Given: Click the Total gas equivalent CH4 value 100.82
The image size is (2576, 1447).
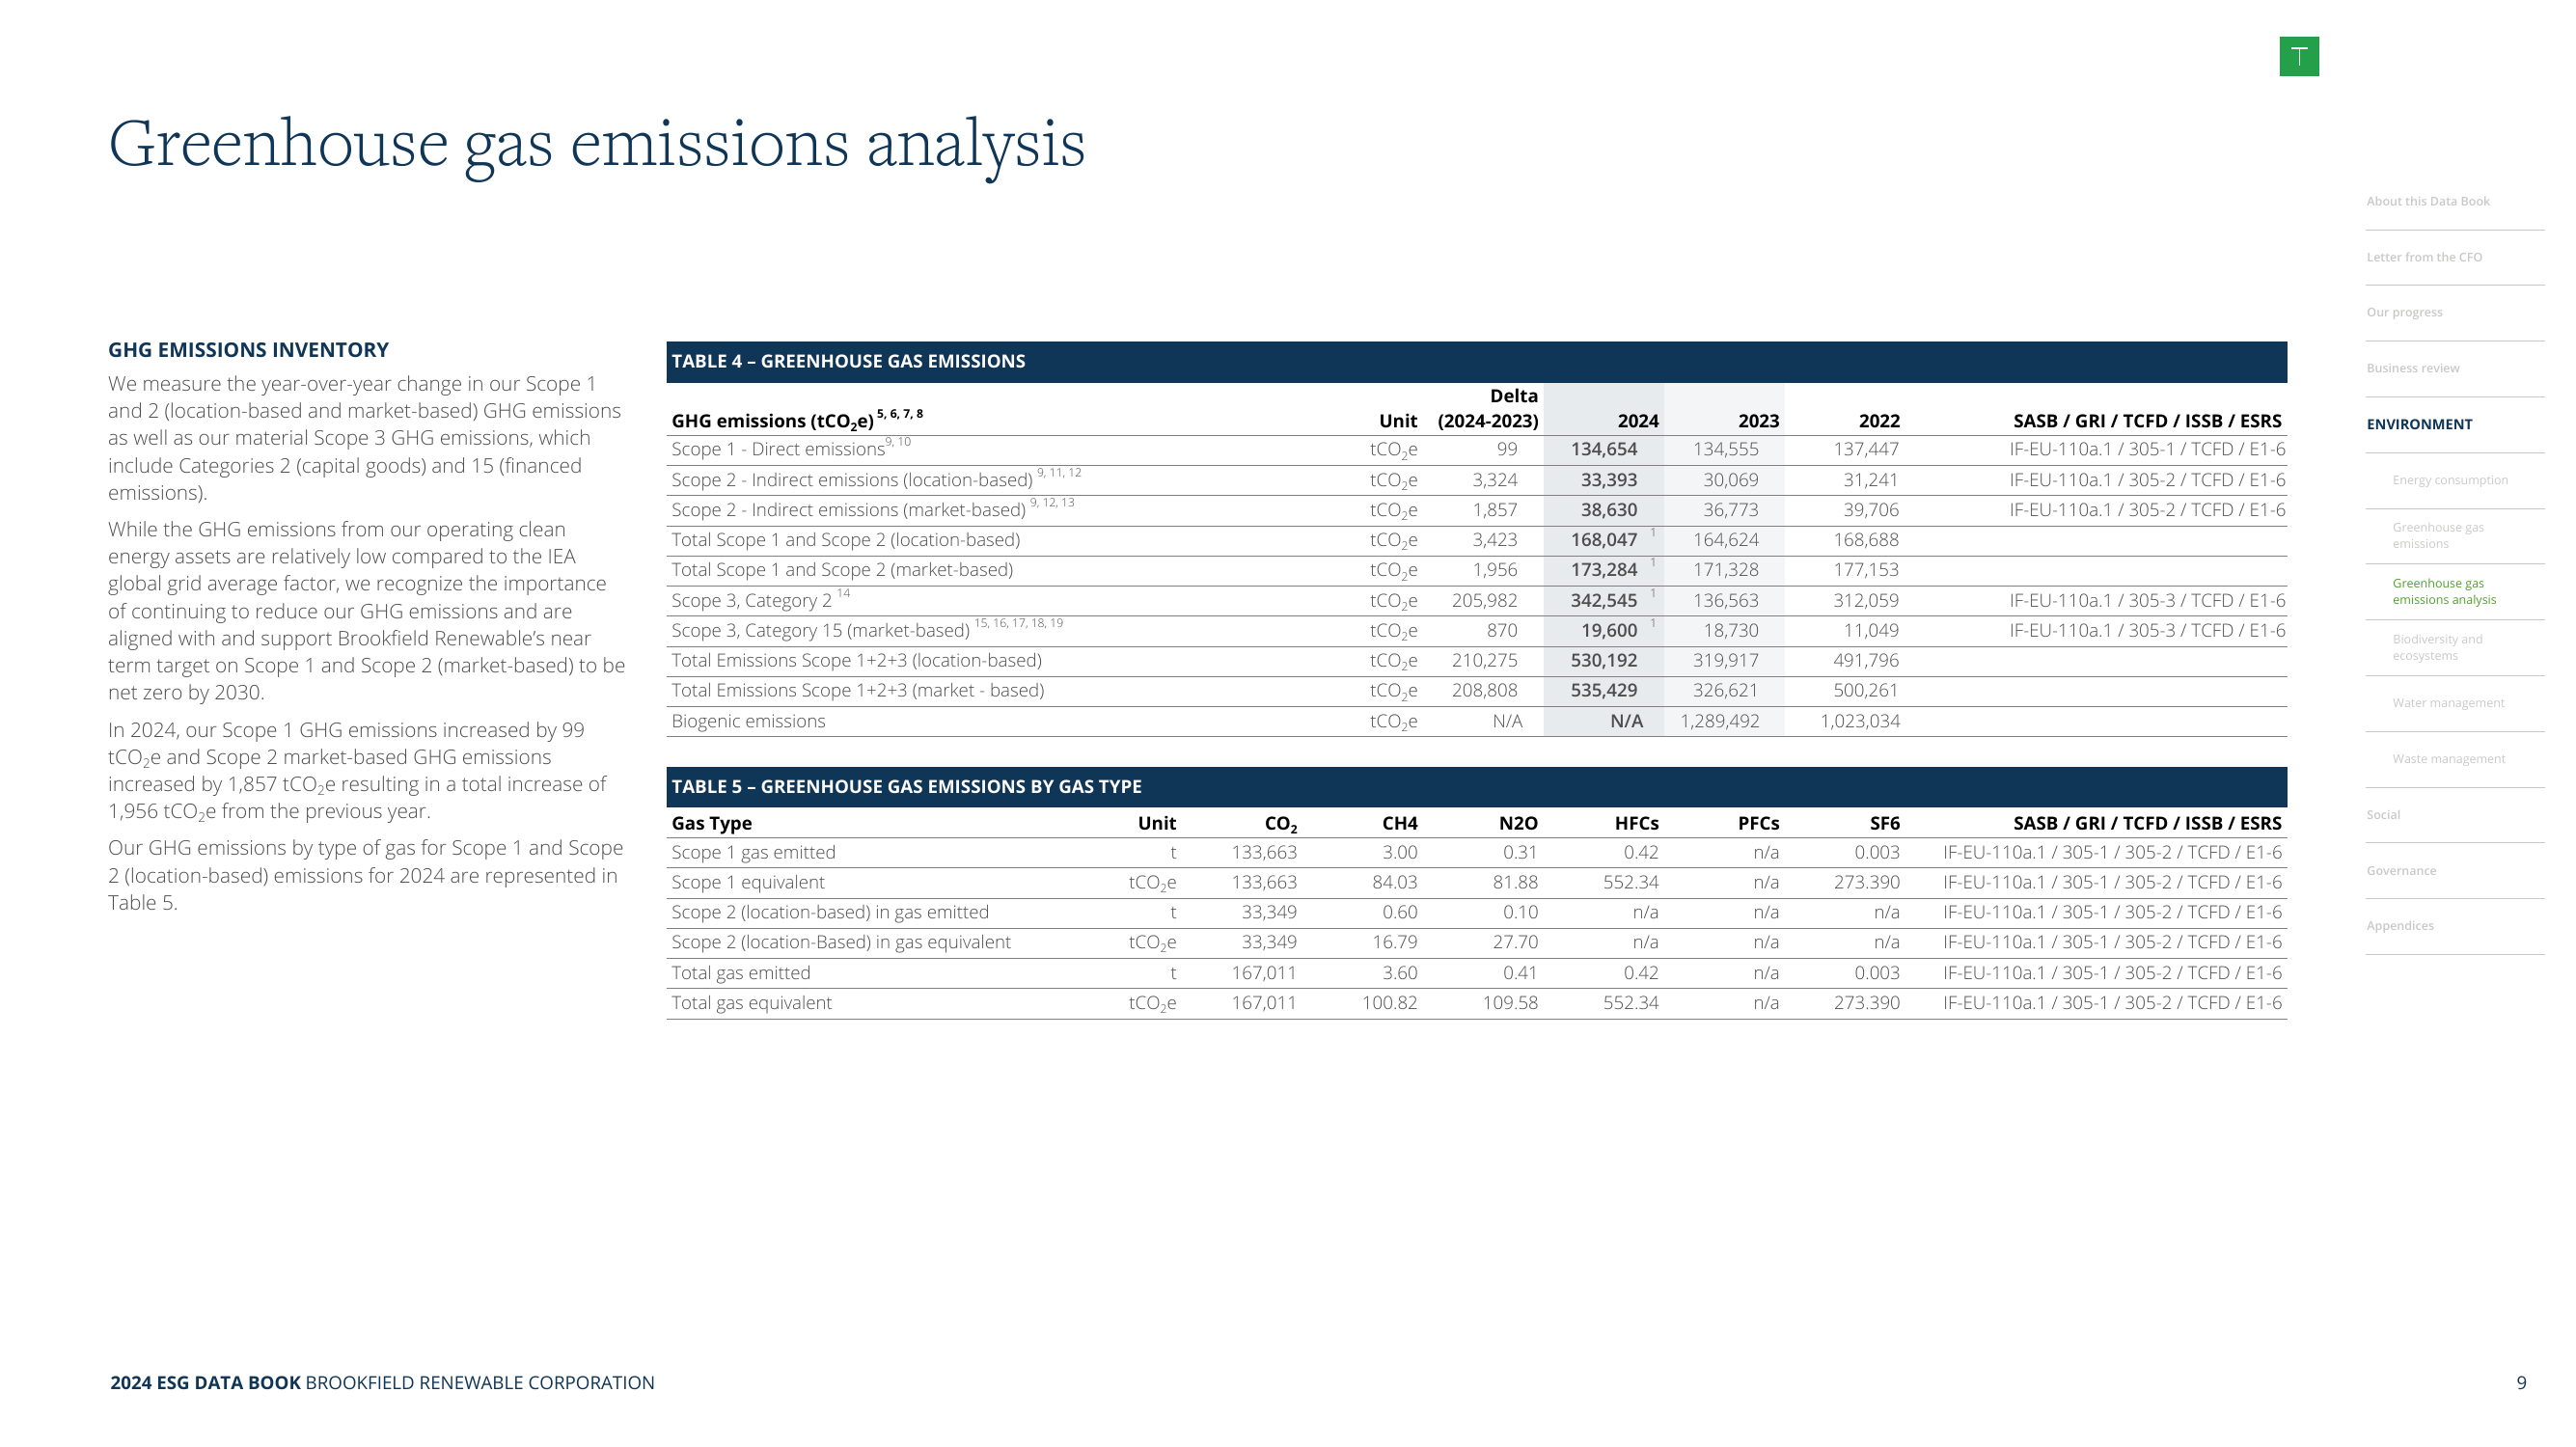Looking at the screenshot, I should (x=1389, y=1002).
